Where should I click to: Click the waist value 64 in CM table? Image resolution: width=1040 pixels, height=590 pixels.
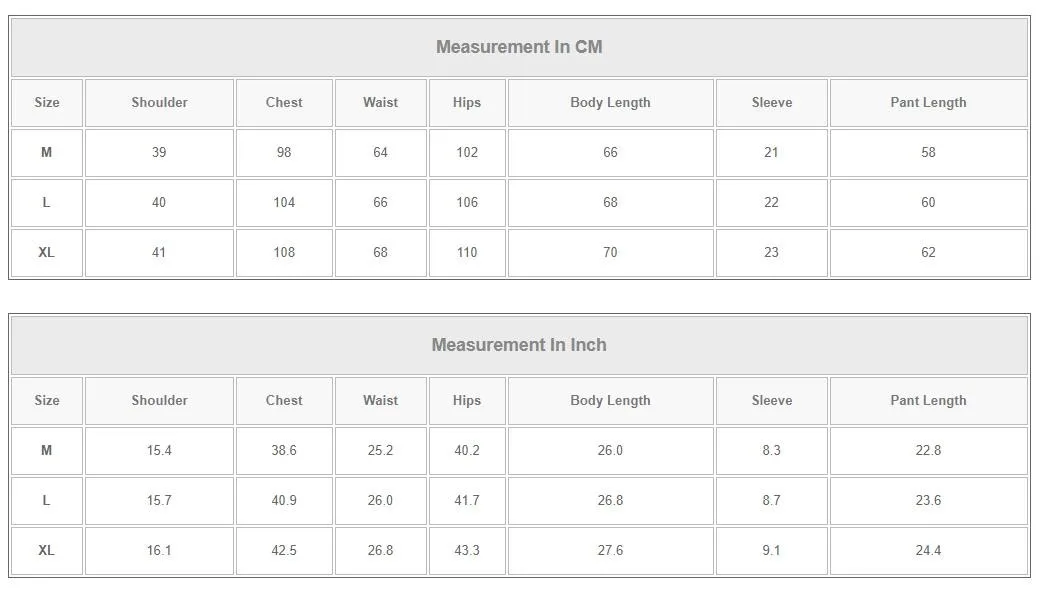[380, 152]
